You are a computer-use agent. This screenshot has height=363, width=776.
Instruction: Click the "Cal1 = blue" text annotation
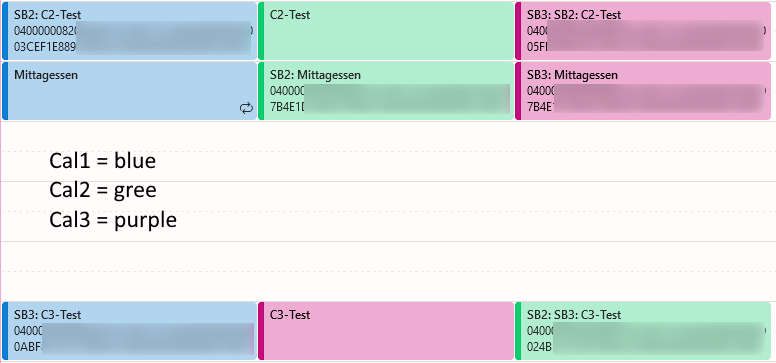(x=102, y=161)
